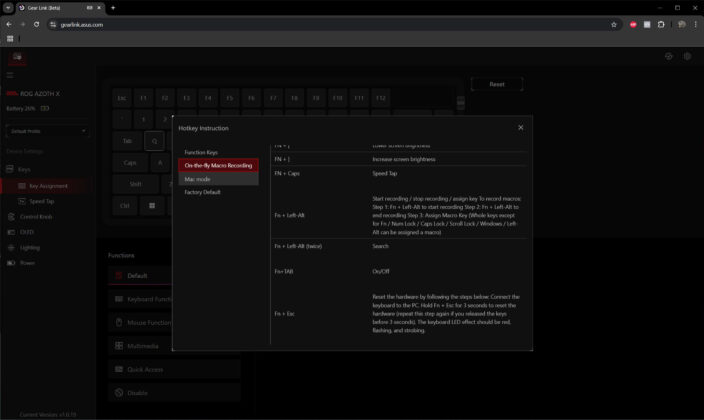704x420 pixels.
Task: Toggle the hamburger sidebar menu
Action: pyautogui.click(x=10, y=75)
